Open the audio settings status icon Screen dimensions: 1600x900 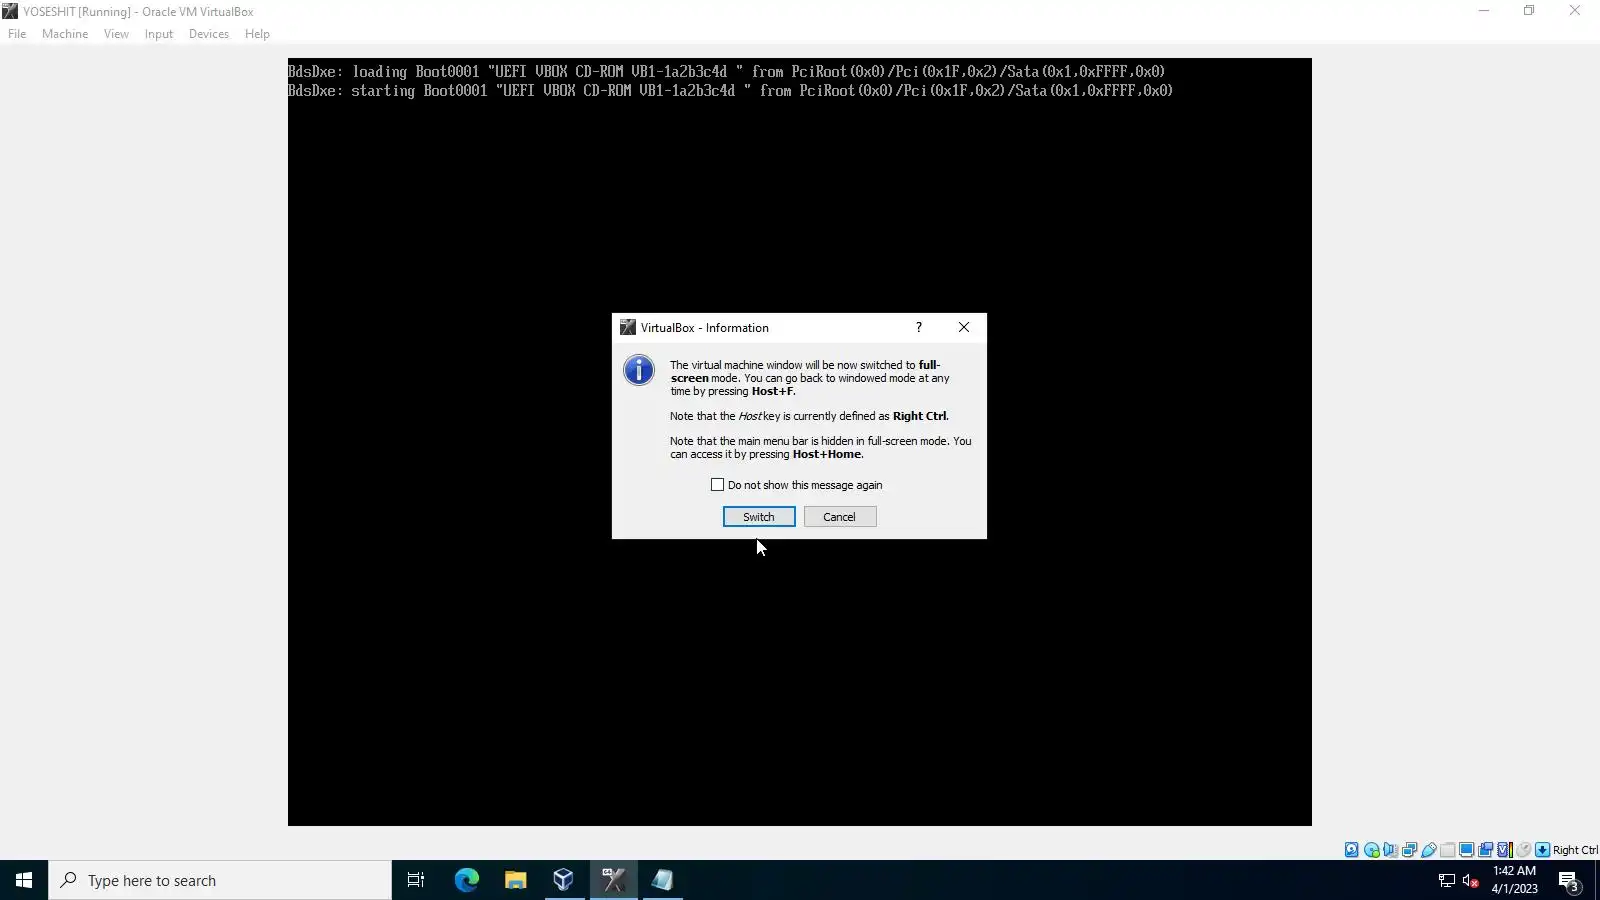[1390, 850]
